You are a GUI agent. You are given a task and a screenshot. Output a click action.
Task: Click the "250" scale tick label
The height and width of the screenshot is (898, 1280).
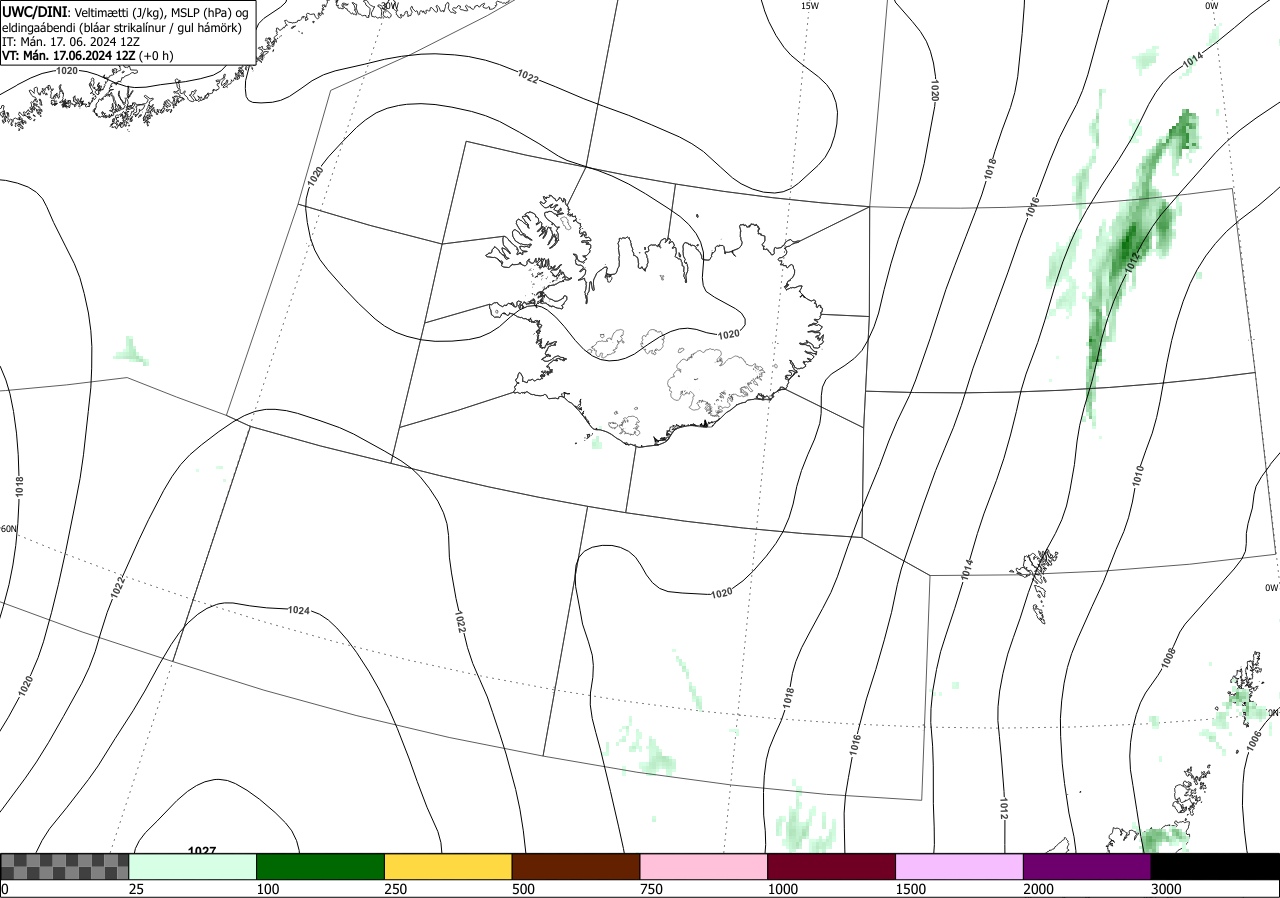pyautogui.click(x=395, y=889)
